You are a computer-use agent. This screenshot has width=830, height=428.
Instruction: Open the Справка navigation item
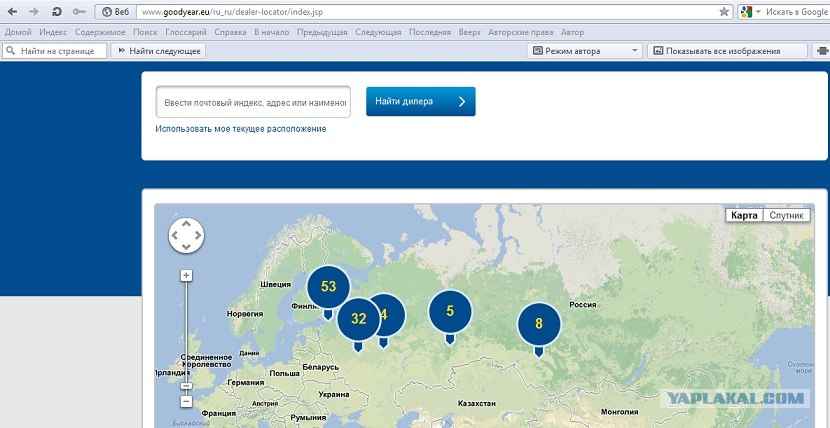[230, 32]
